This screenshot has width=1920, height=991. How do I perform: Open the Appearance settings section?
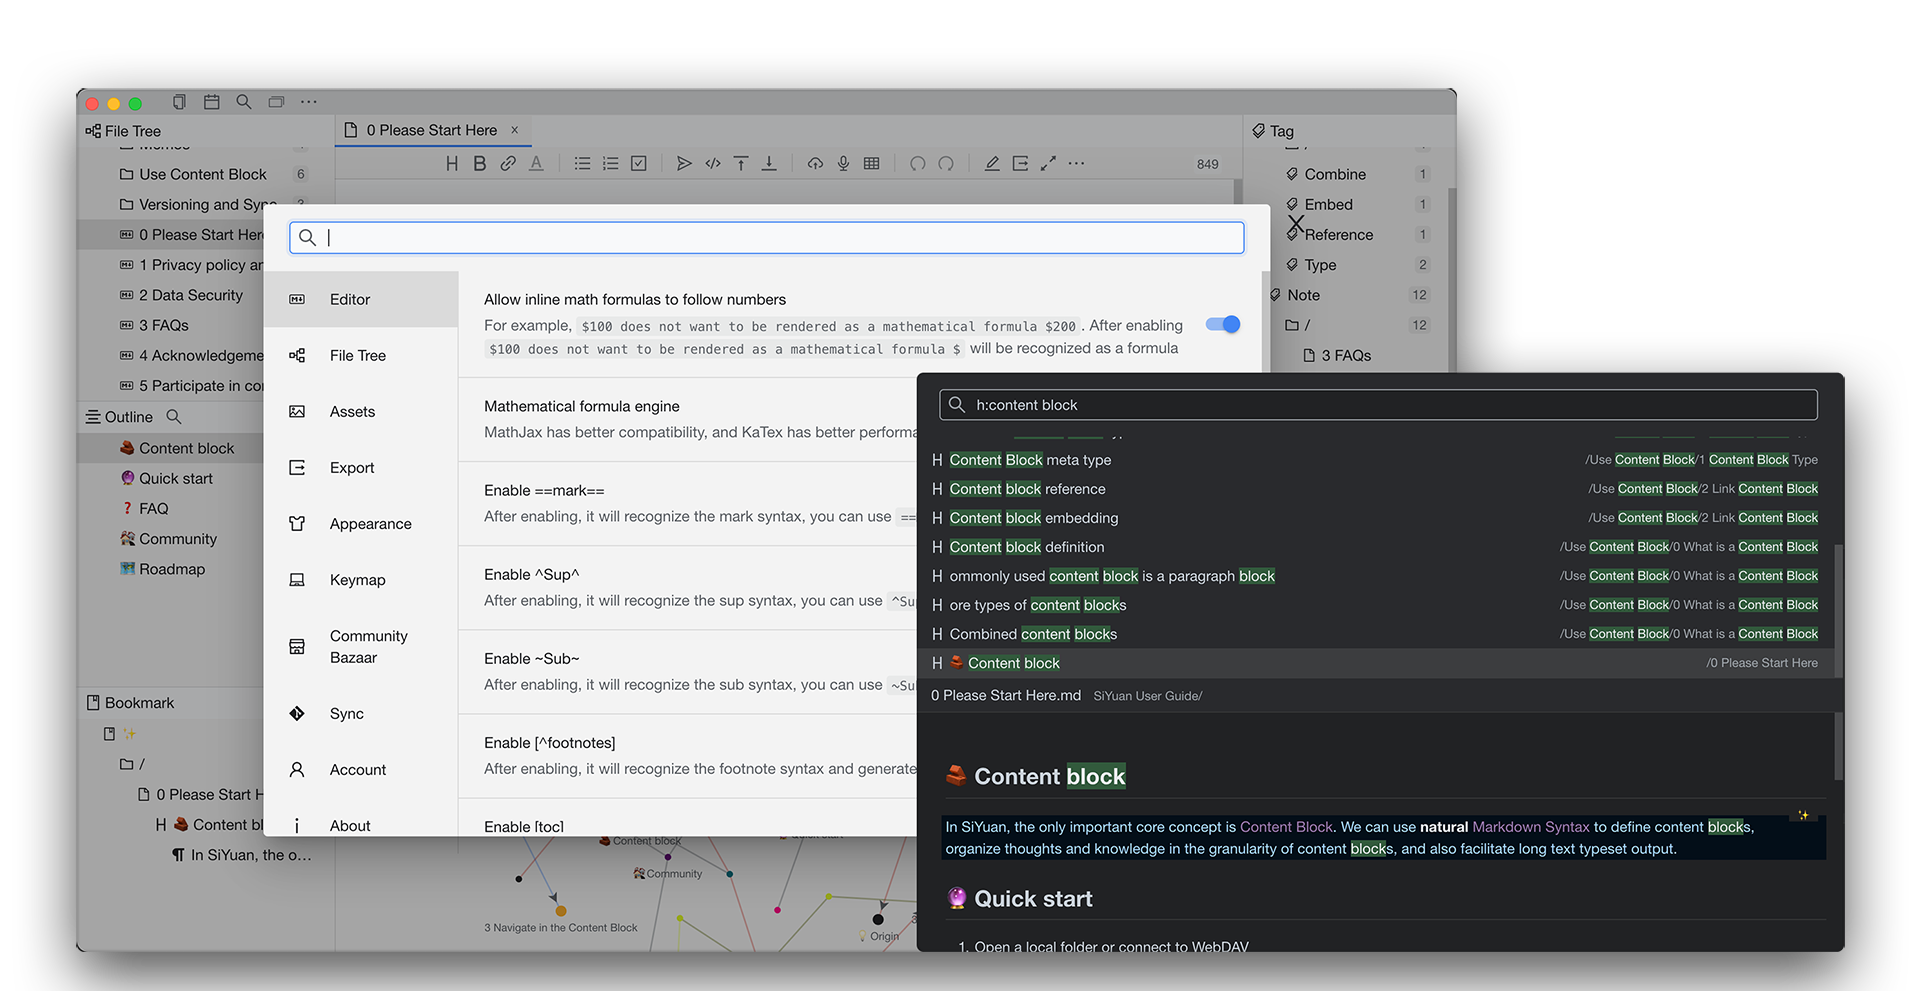370,524
